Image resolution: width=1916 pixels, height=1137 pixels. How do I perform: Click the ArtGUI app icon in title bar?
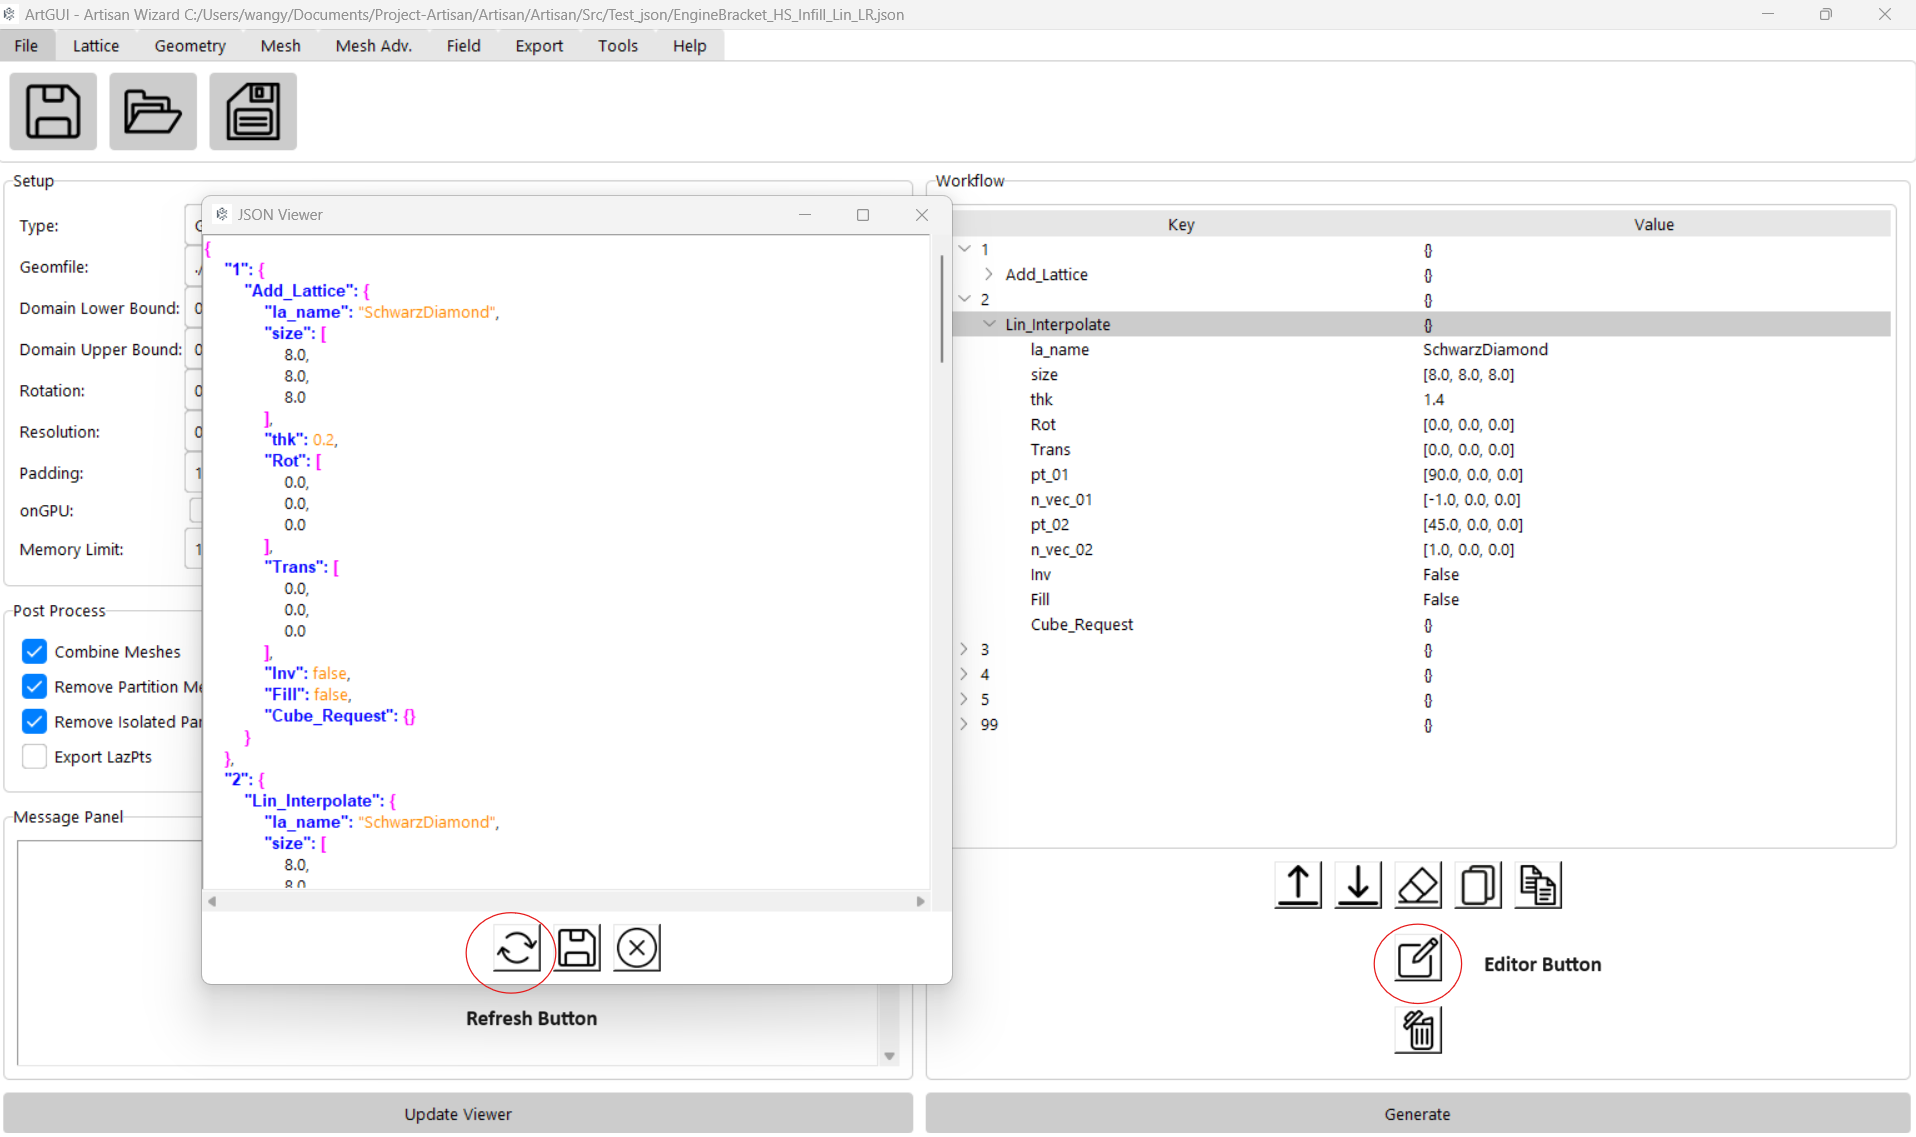click(x=10, y=14)
